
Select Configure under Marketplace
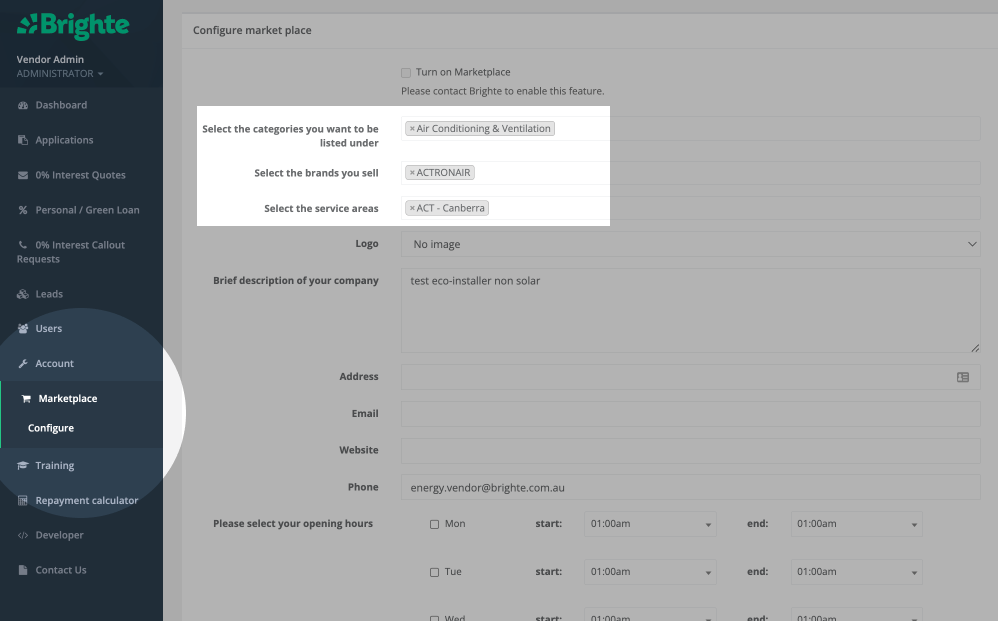(51, 428)
